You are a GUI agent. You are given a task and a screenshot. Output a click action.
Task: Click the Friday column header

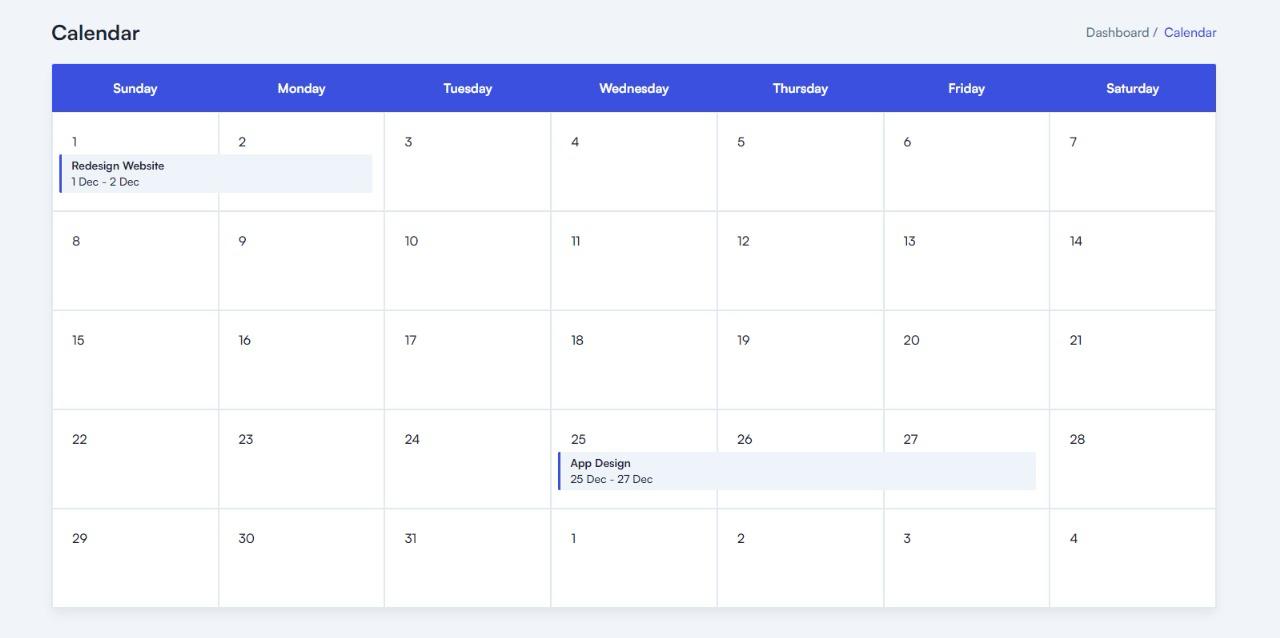tap(966, 89)
